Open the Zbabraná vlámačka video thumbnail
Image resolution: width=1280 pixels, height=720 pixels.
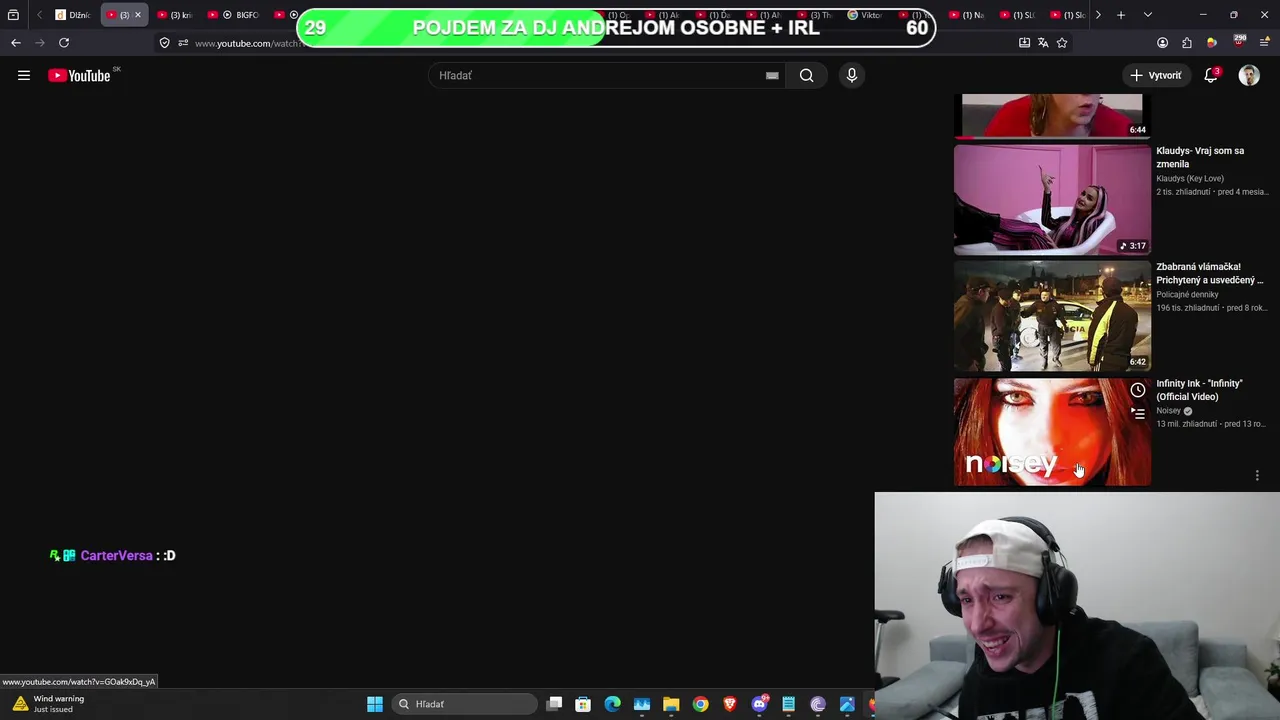tap(1052, 316)
